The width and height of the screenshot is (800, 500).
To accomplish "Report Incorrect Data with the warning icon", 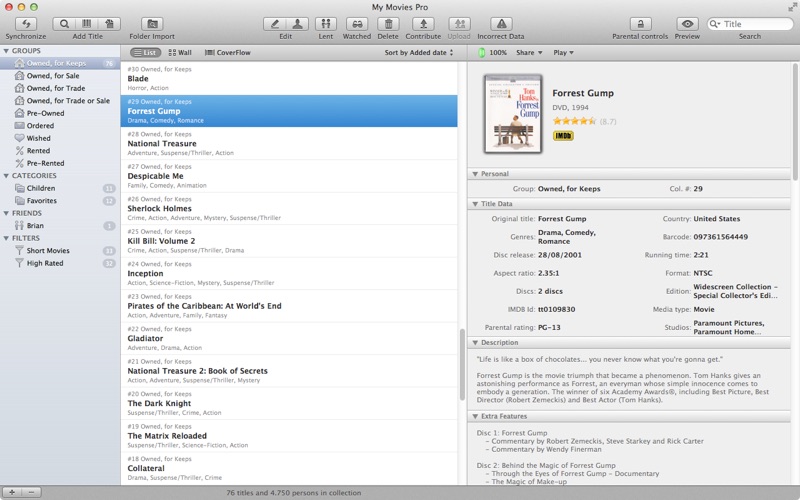I will pos(501,23).
